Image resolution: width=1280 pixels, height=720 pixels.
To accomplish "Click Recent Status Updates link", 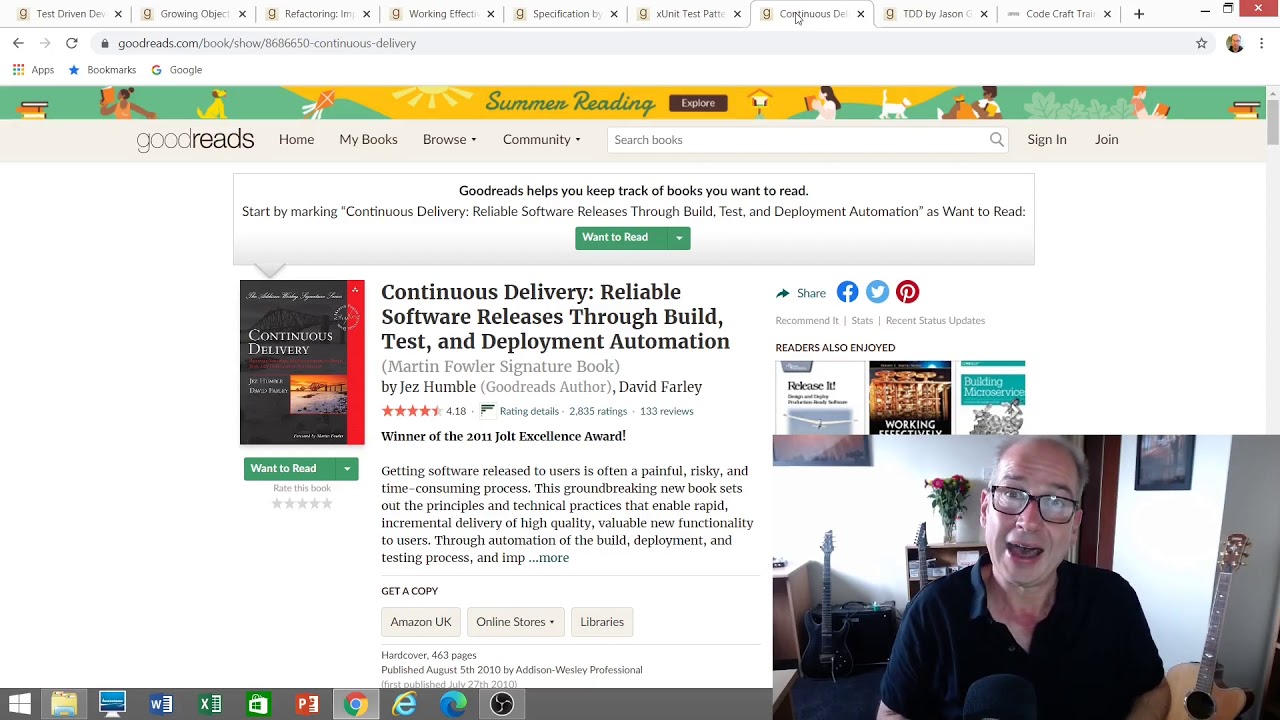I will (935, 321).
